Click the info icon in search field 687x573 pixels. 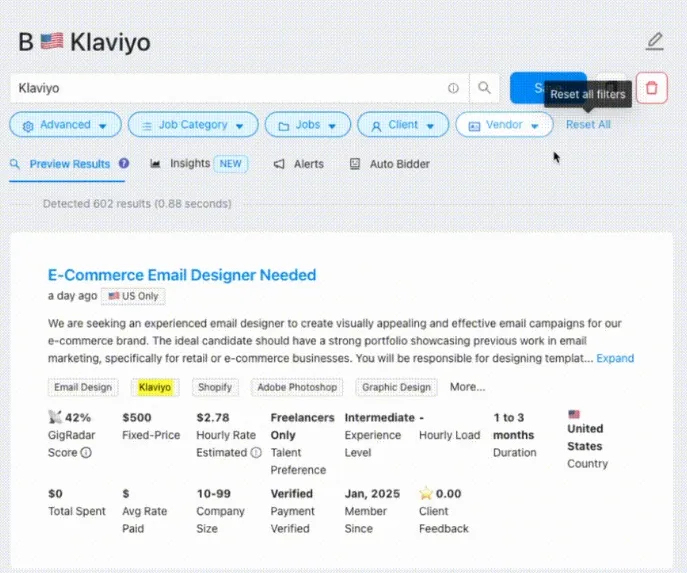pyautogui.click(x=453, y=88)
